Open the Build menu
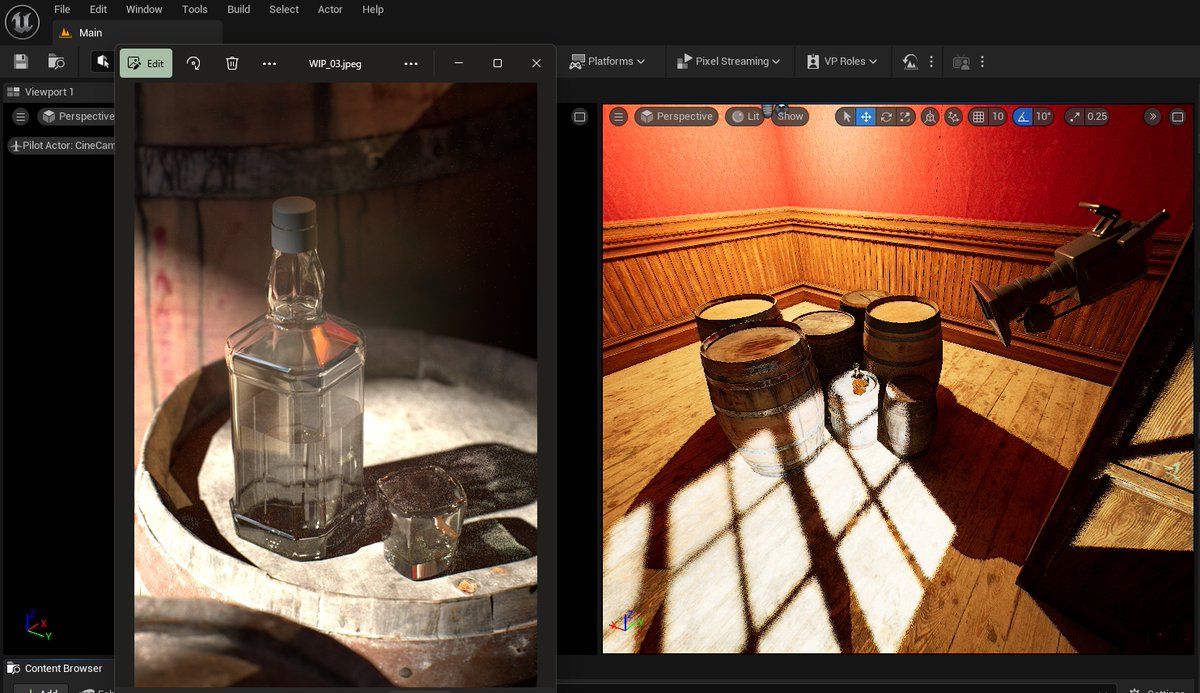 (x=239, y=9)
